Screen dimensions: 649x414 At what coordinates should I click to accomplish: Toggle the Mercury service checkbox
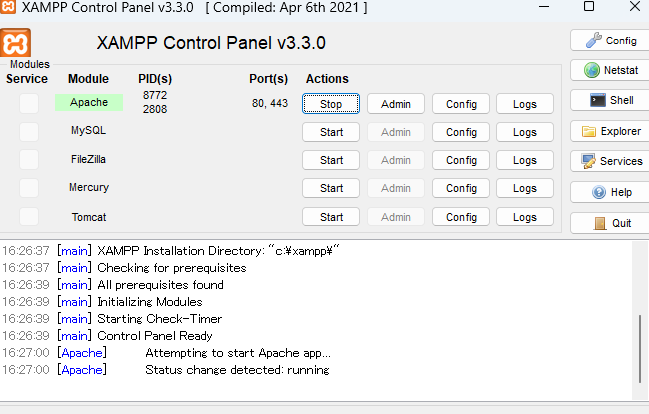29,188
